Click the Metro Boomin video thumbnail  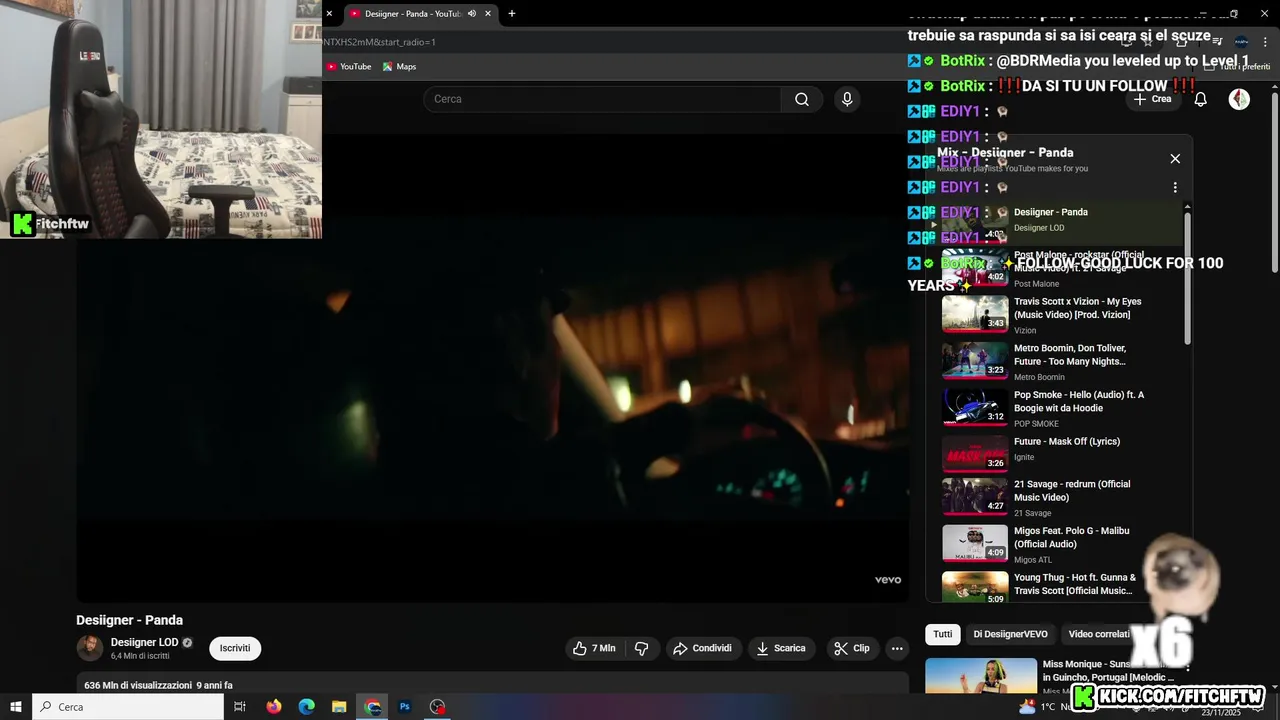coord(975,361)
